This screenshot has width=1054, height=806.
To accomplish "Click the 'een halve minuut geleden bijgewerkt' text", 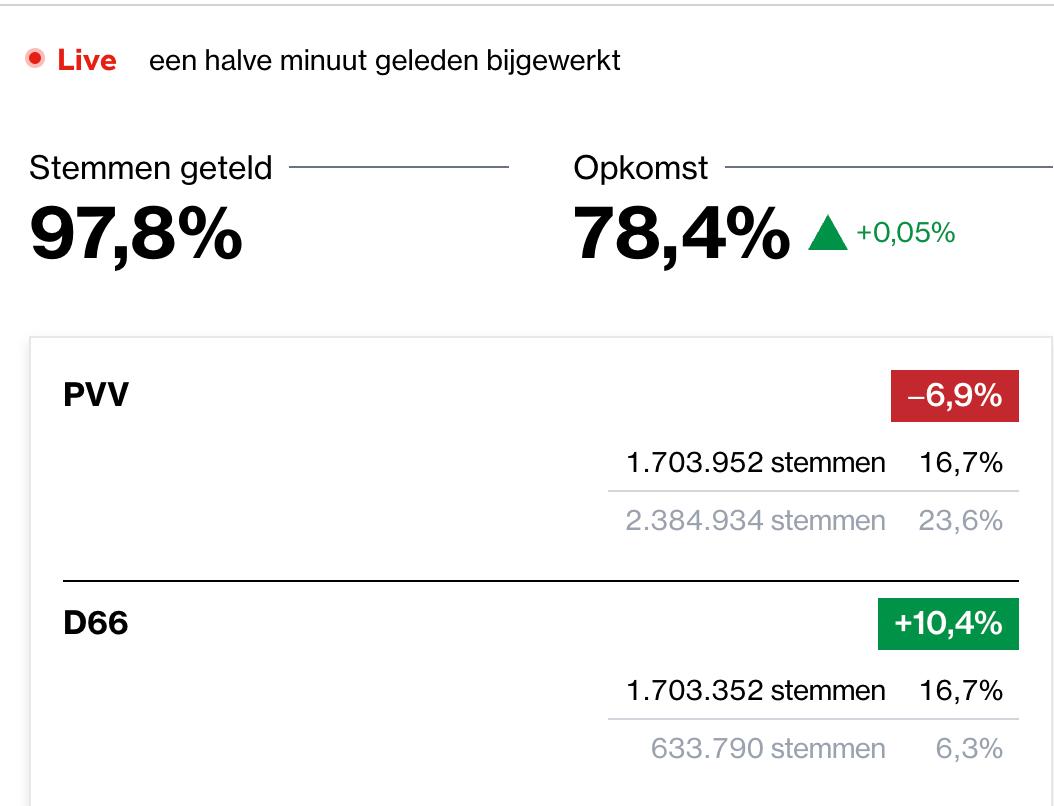I will (385, 60).
